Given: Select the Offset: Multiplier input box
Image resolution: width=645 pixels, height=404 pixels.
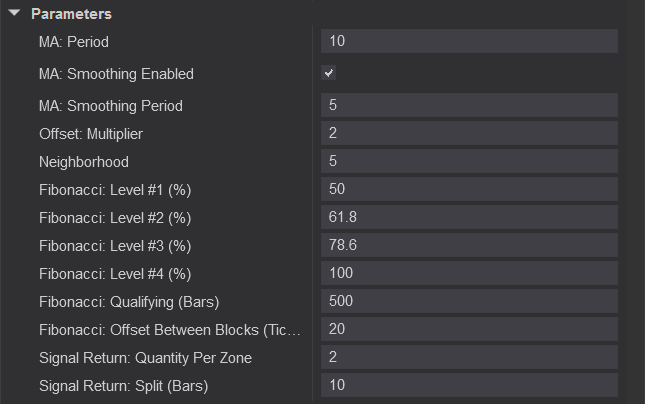Looking at the screenshot, I should [x=469, y=133].
